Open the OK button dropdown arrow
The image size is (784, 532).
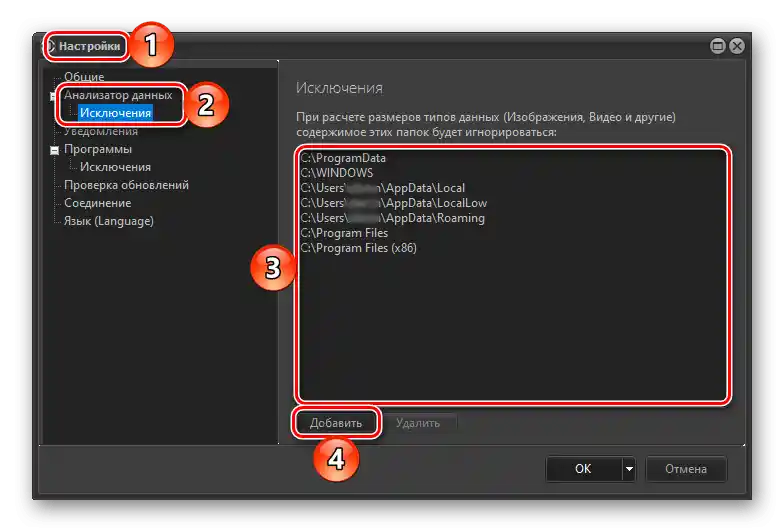(x=629, y=469)
